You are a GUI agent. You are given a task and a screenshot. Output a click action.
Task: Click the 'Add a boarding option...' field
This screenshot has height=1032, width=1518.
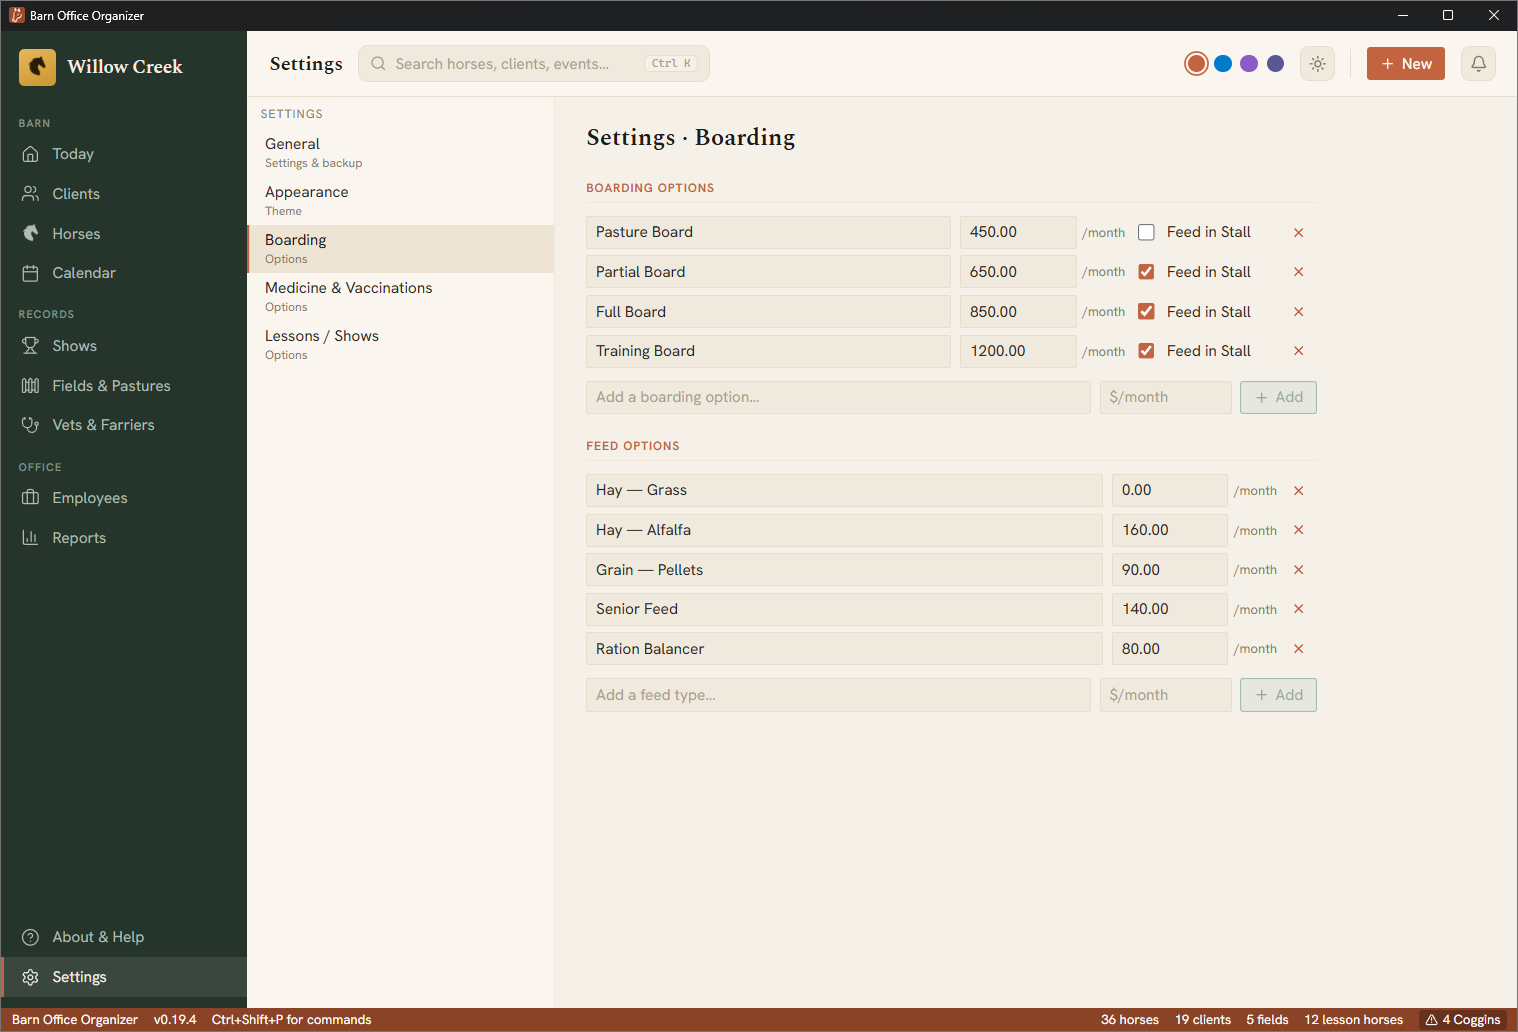click(838, 397)
